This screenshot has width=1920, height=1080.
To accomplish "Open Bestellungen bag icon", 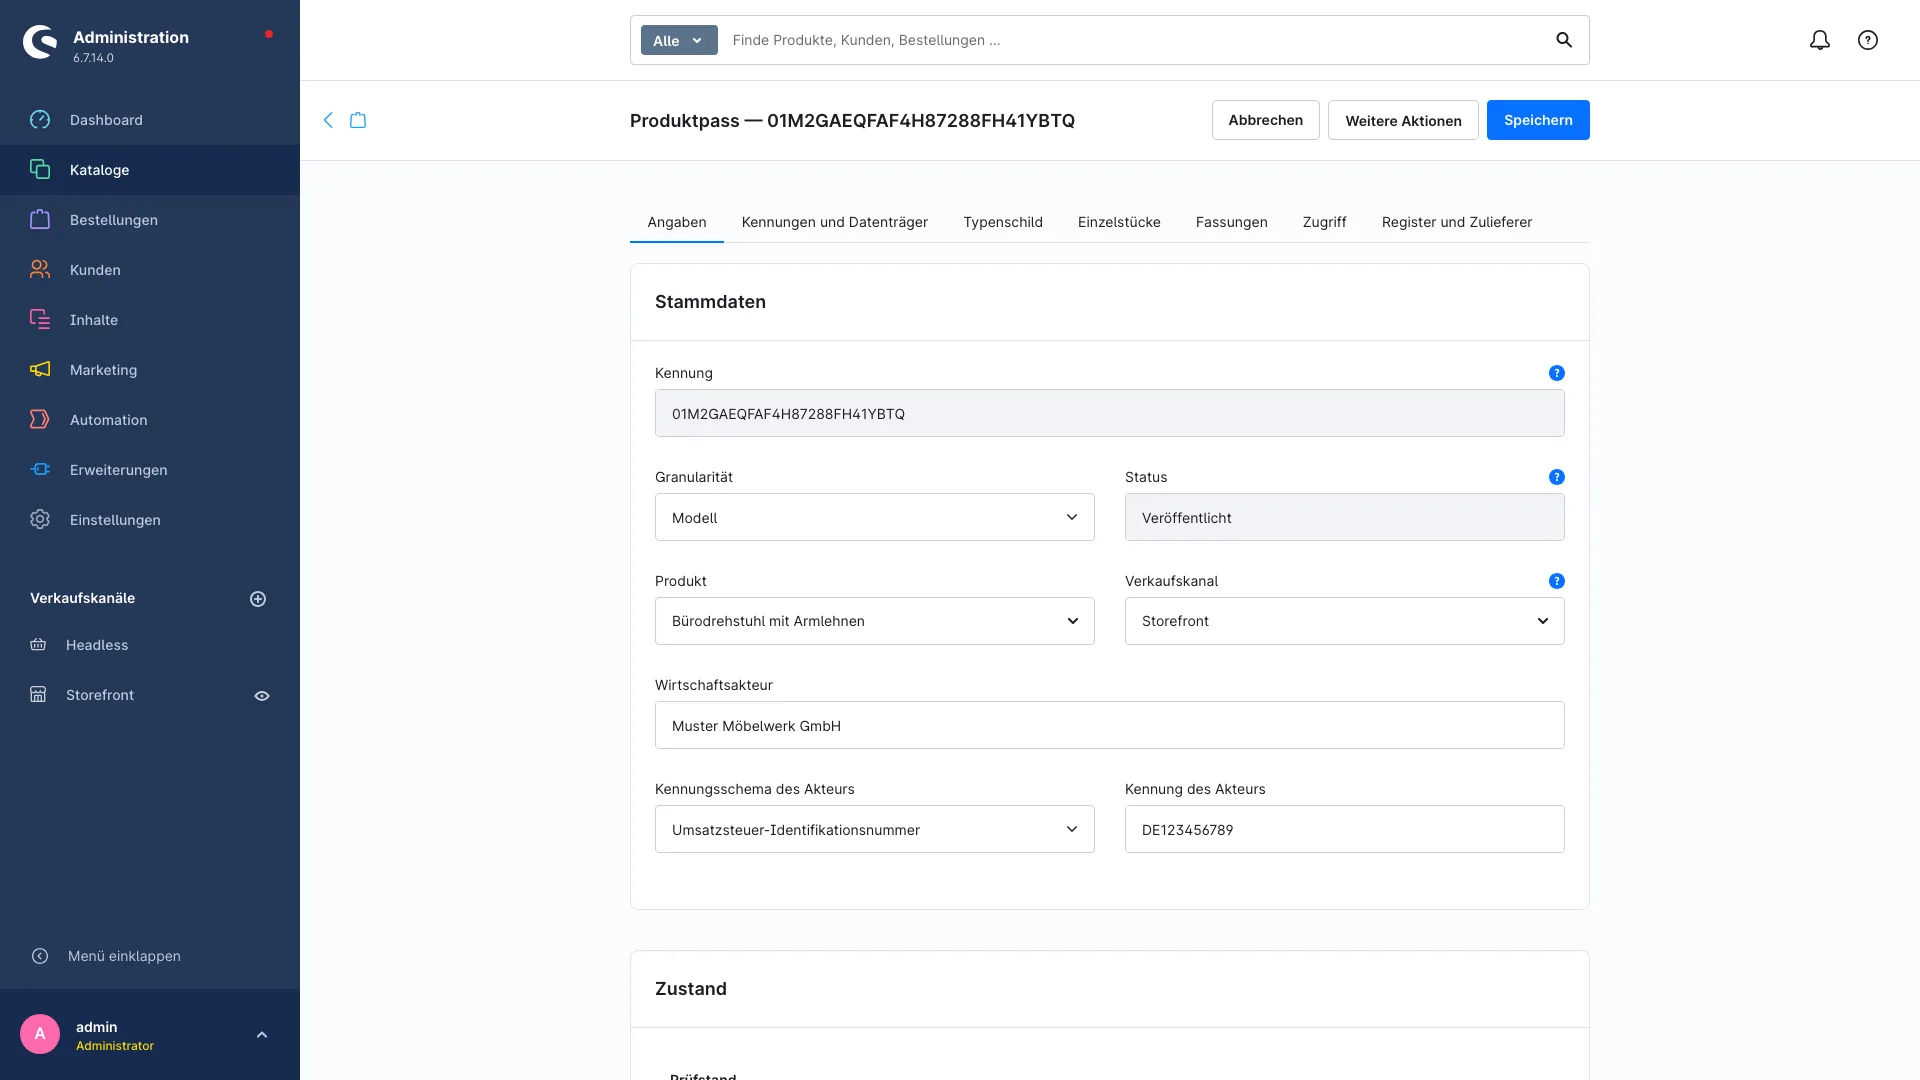I will [40, 220].
